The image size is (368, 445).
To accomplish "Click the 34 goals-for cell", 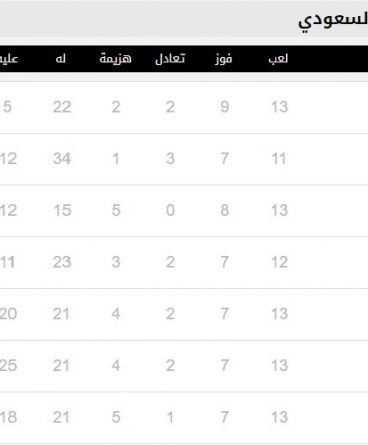I will coord(62,159).
